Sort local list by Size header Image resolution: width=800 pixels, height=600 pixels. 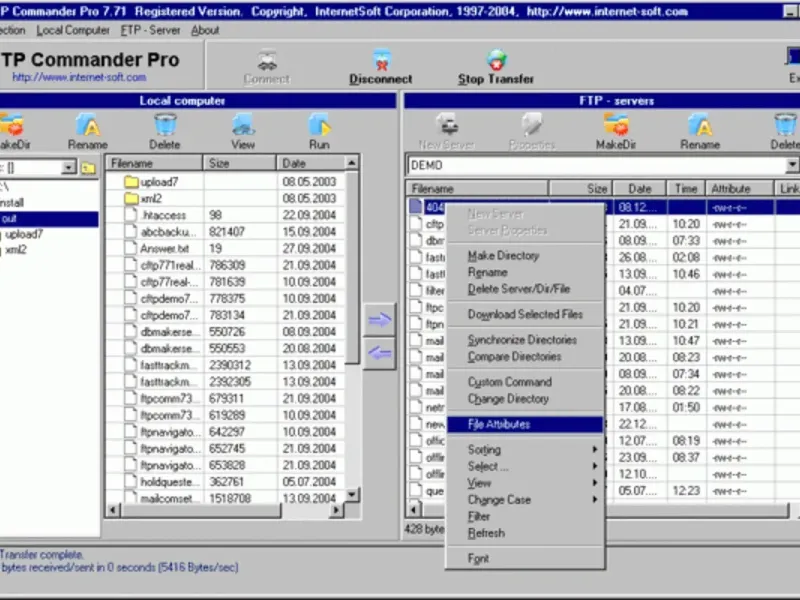point(240,163)
